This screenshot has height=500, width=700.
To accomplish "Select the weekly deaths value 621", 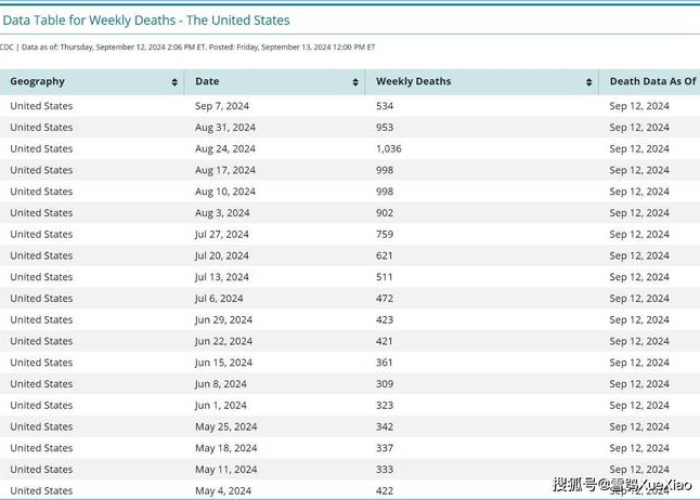I will [384, 256].
